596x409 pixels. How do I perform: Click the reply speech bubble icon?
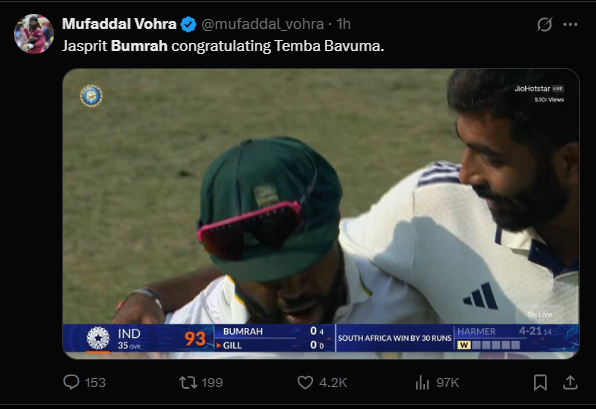click(71, 382)
